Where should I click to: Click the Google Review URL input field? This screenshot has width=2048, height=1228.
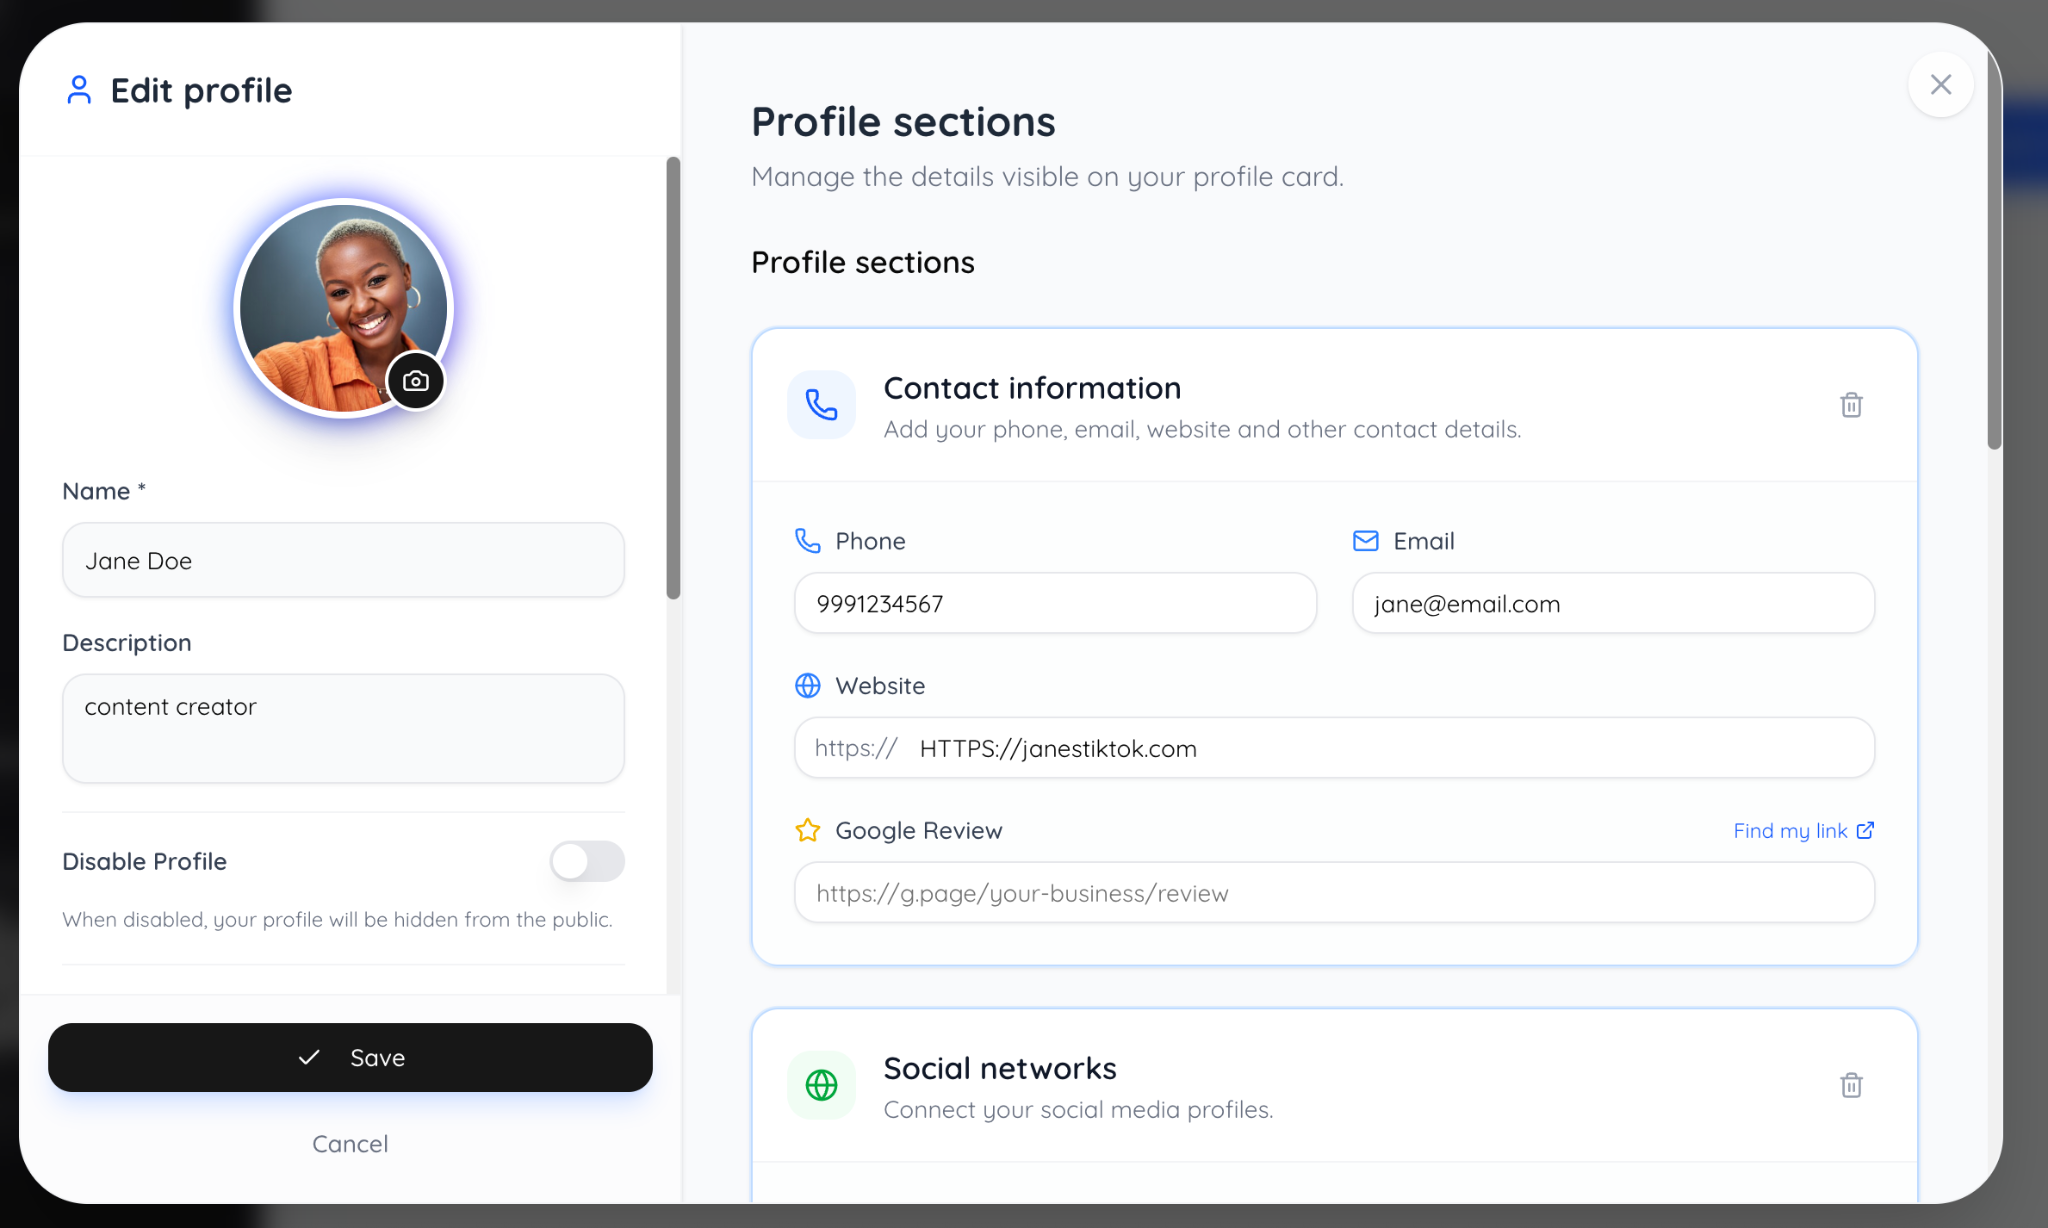click(1334, 892)
